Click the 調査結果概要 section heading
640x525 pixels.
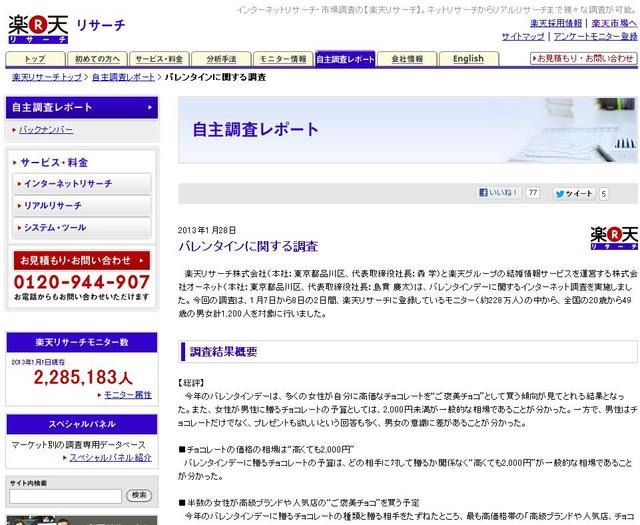pyautogui.click(x=408, y=351)
